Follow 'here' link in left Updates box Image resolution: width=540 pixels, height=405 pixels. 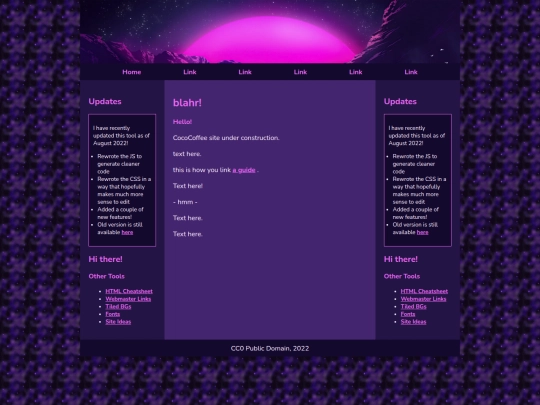coord(127,232)
